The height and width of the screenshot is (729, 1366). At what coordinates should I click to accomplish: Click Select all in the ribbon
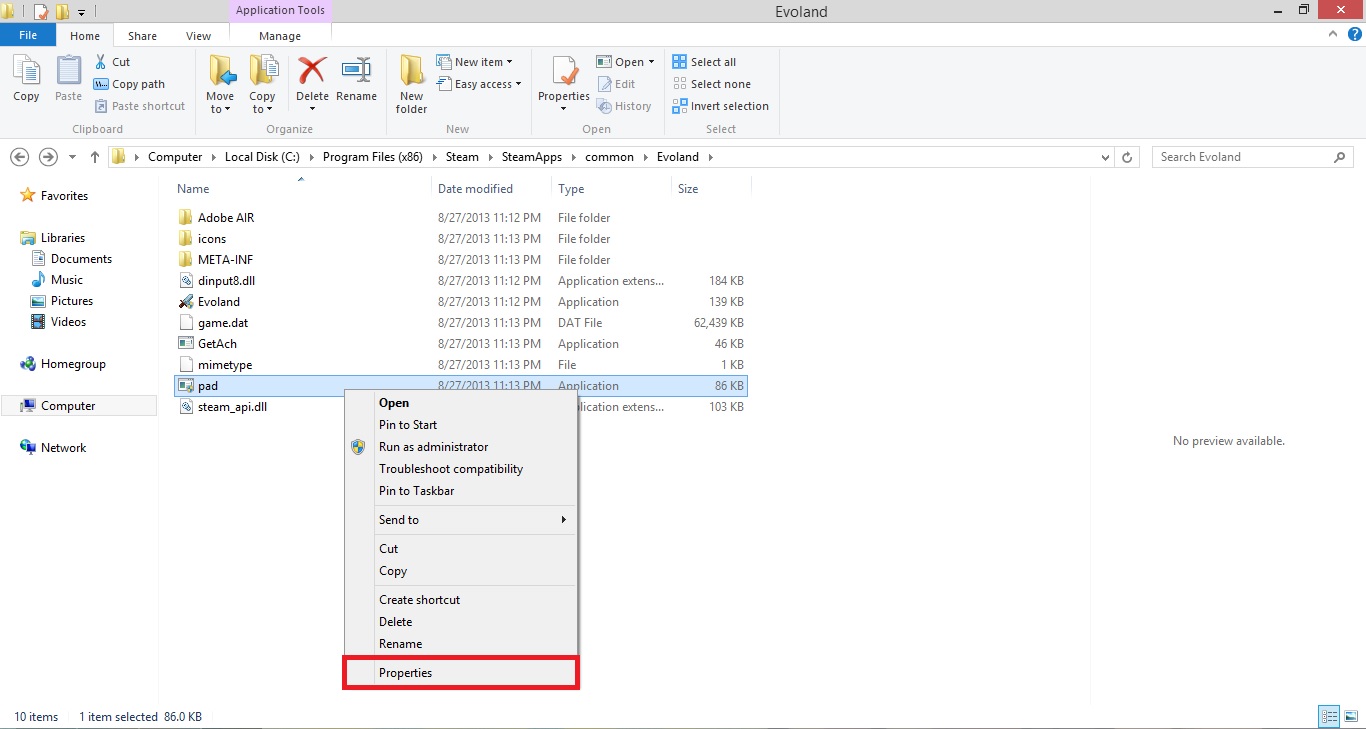coord(704,62)
